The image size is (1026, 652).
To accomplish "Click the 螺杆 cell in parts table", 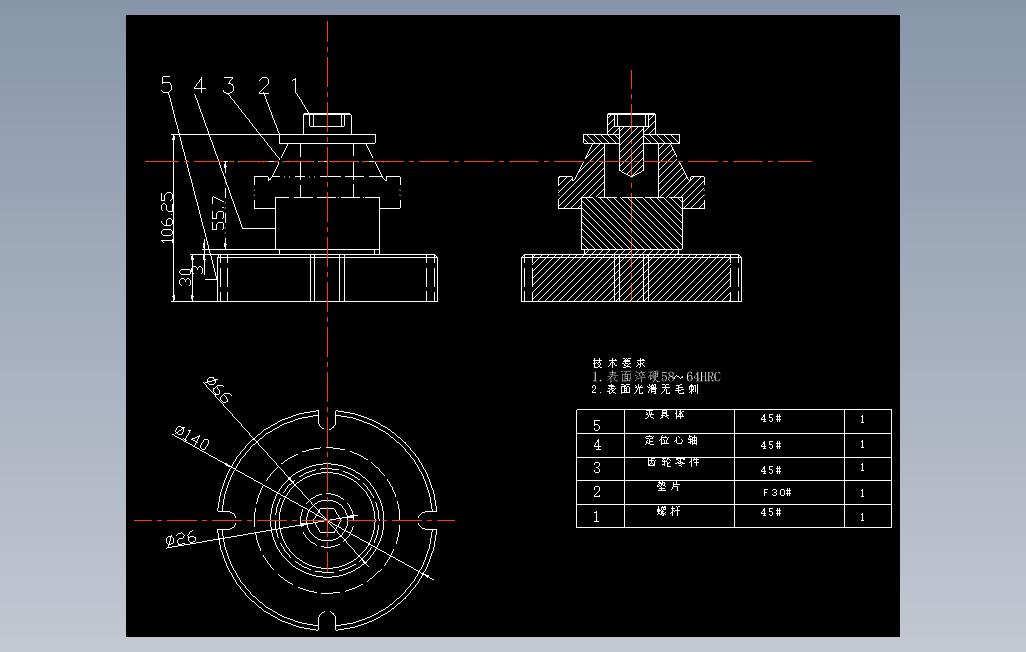I will pyautogui.click(x=679, y=516).
